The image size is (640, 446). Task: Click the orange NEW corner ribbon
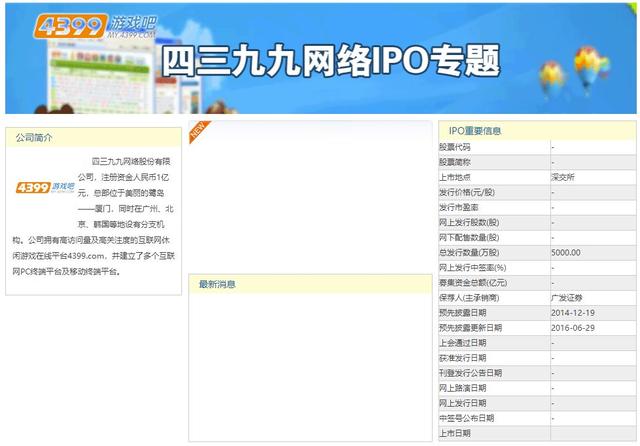[x=200, y=131]
